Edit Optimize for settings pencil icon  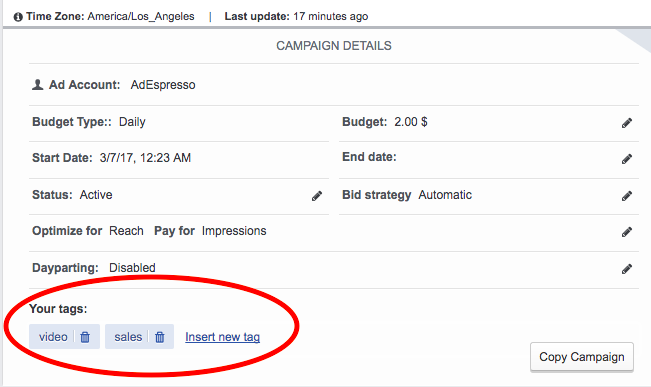click(627, 232)
